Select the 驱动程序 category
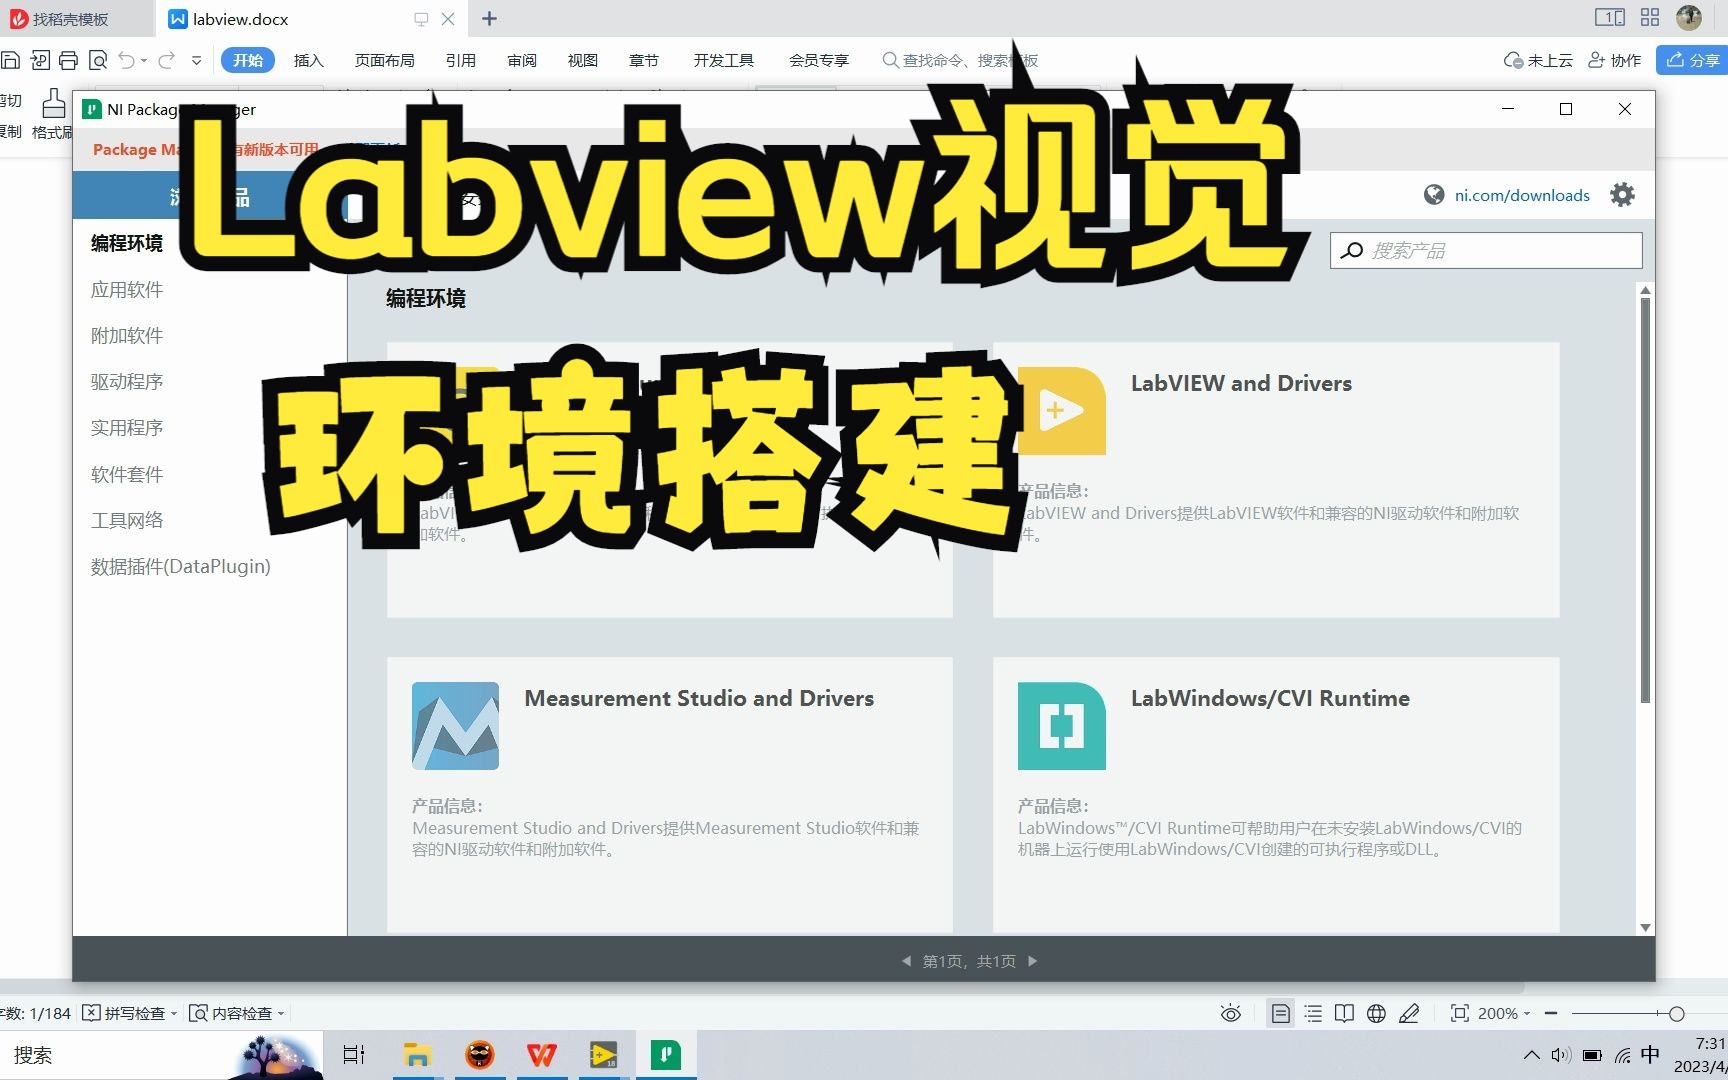Viewport: 1728px width, 1080px height. tap(127, 382)
